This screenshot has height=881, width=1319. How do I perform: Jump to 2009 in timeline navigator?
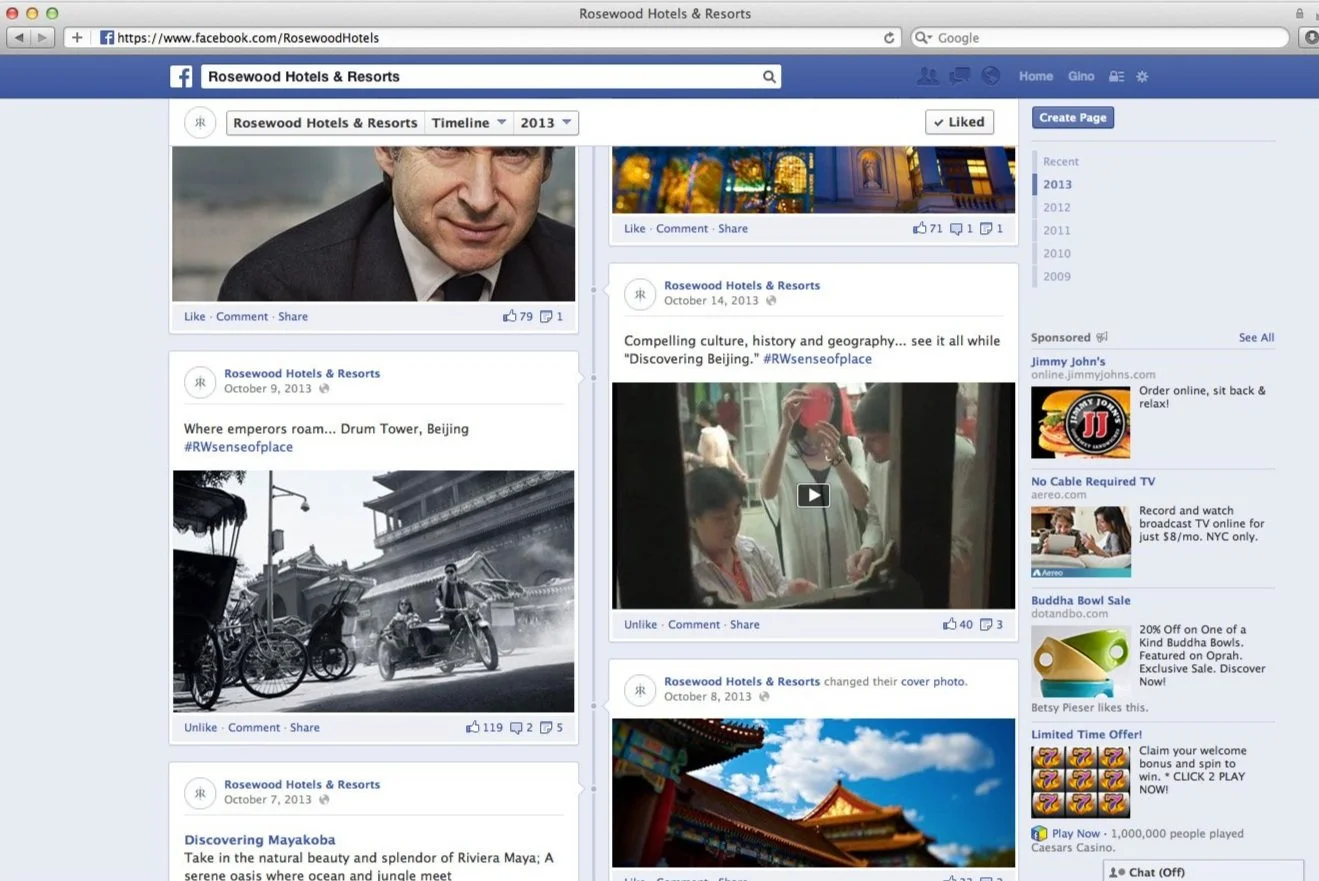(1057, 276)
